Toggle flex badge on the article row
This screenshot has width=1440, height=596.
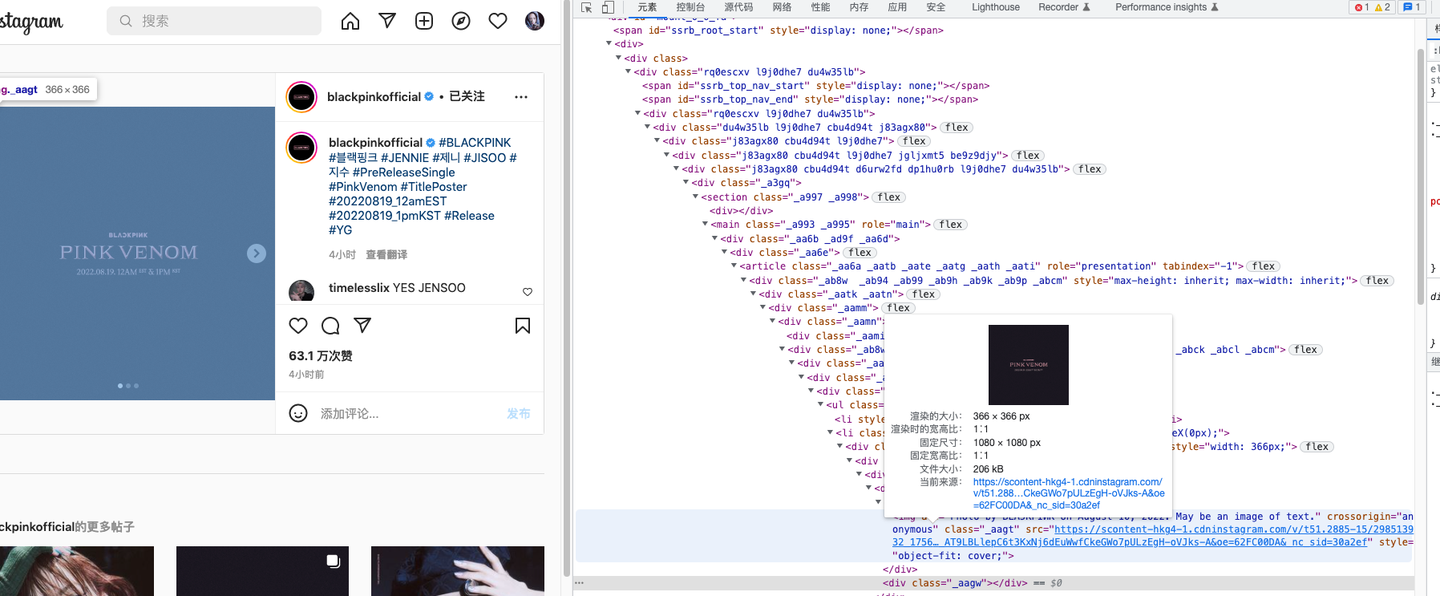click(x=1263, y=267)
